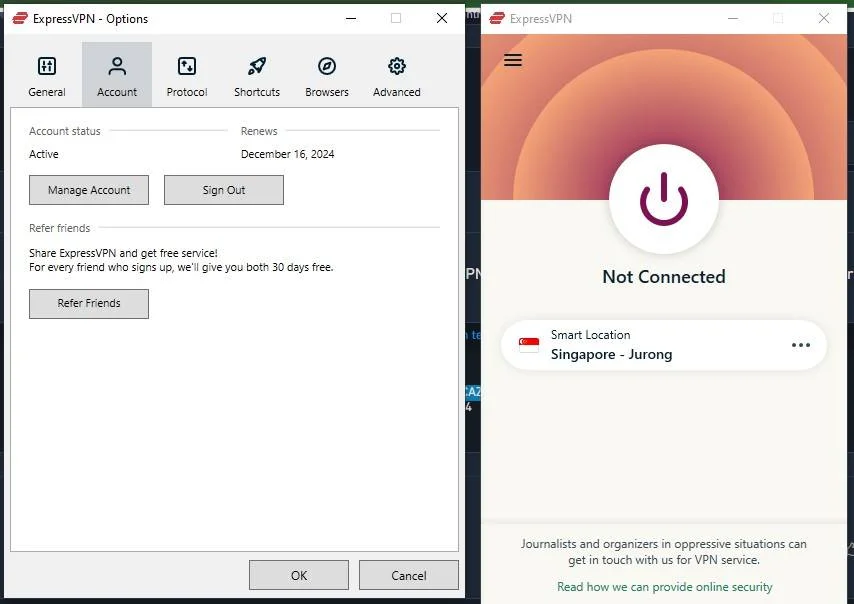The image size is (854, 604).
Task: Select the Singapore - Jurong smart location
Action: tap(663, 345)
